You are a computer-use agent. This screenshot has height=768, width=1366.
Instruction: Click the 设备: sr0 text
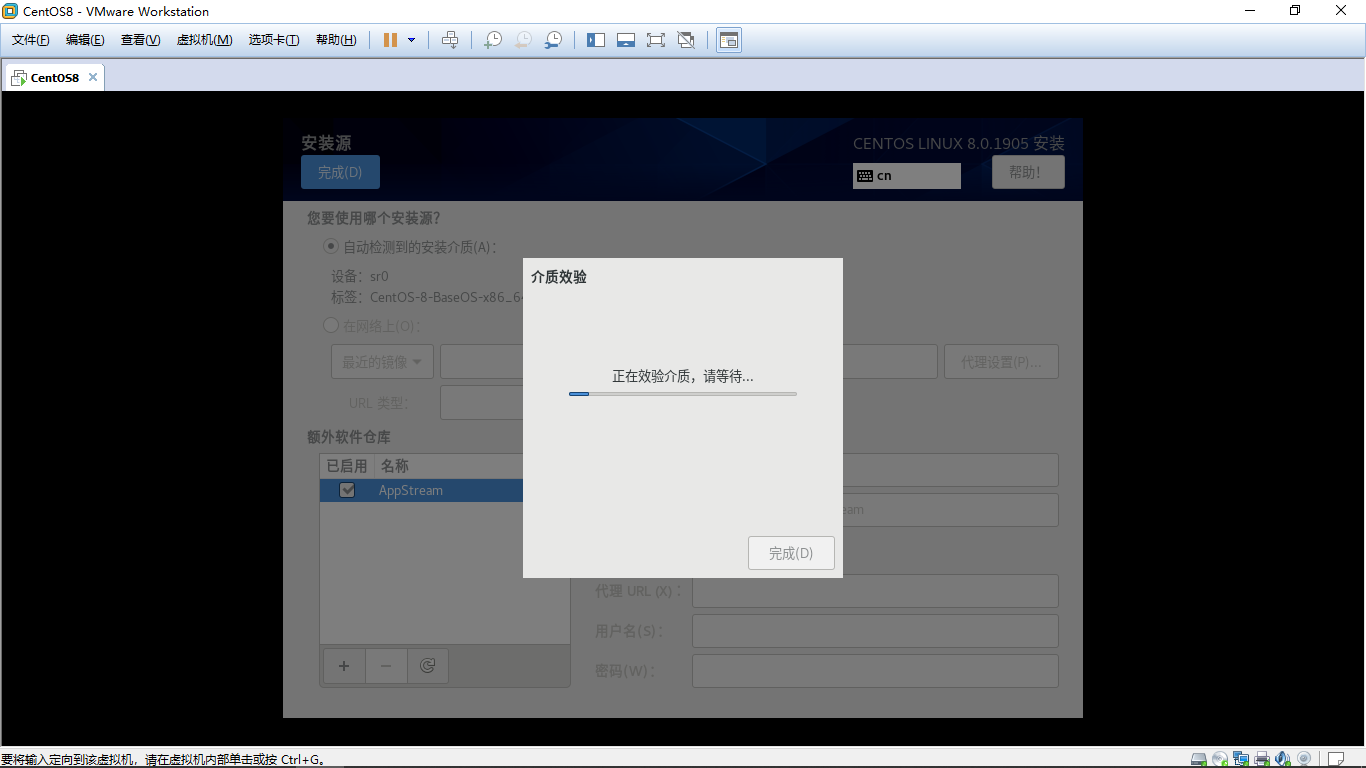[x=360, y=276]
